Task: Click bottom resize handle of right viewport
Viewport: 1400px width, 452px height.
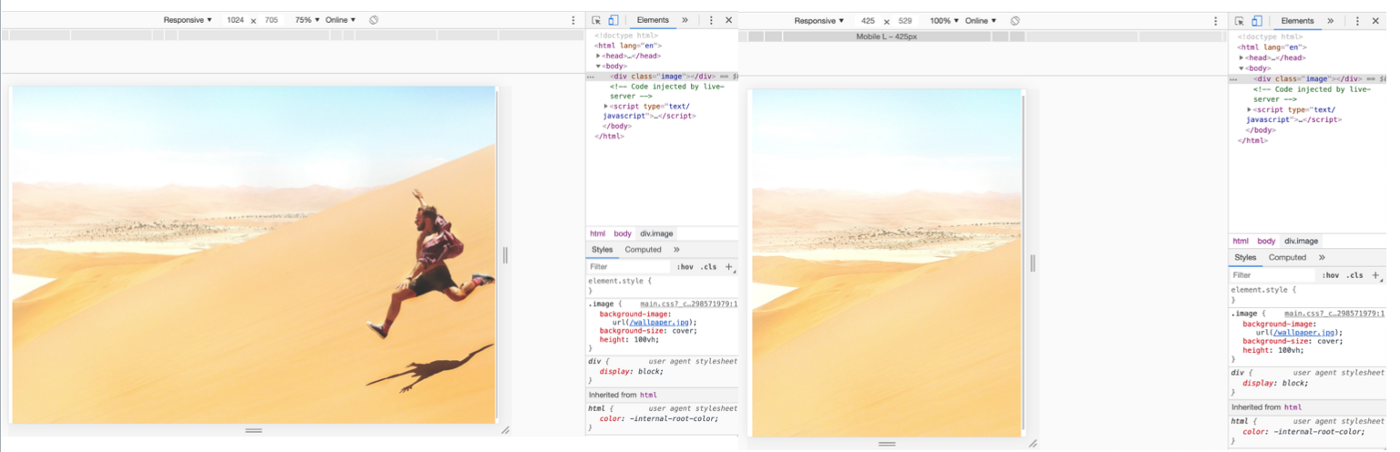Action: coord(887,443)
